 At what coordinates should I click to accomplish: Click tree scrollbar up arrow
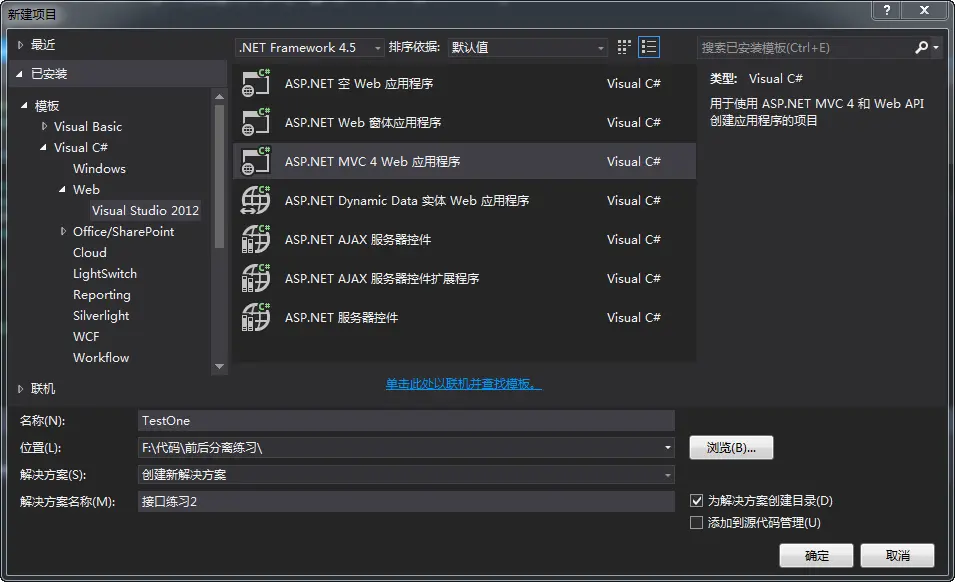click(x=219, y=96)
